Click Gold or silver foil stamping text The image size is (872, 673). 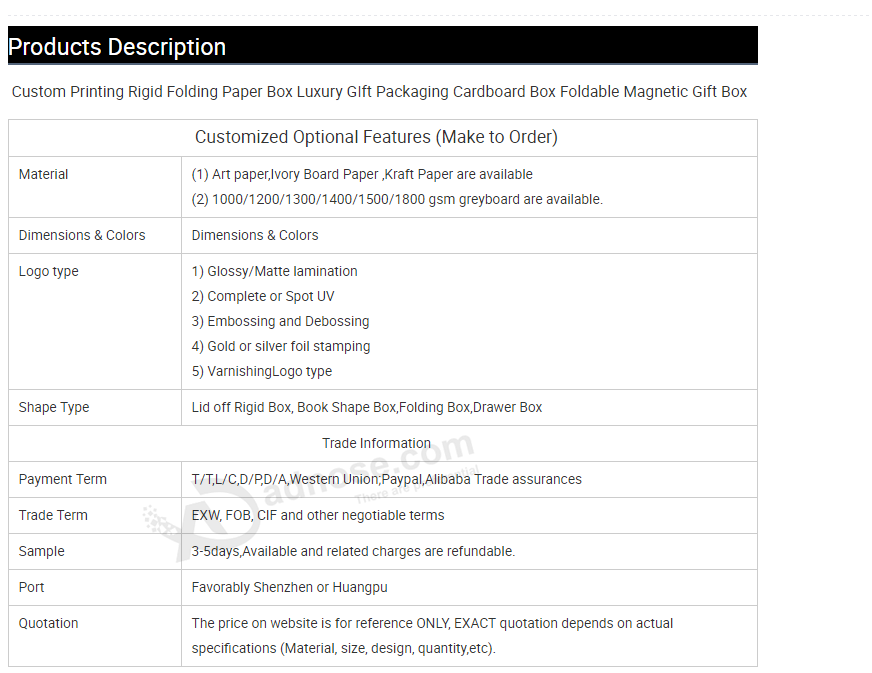pos(281,347)
